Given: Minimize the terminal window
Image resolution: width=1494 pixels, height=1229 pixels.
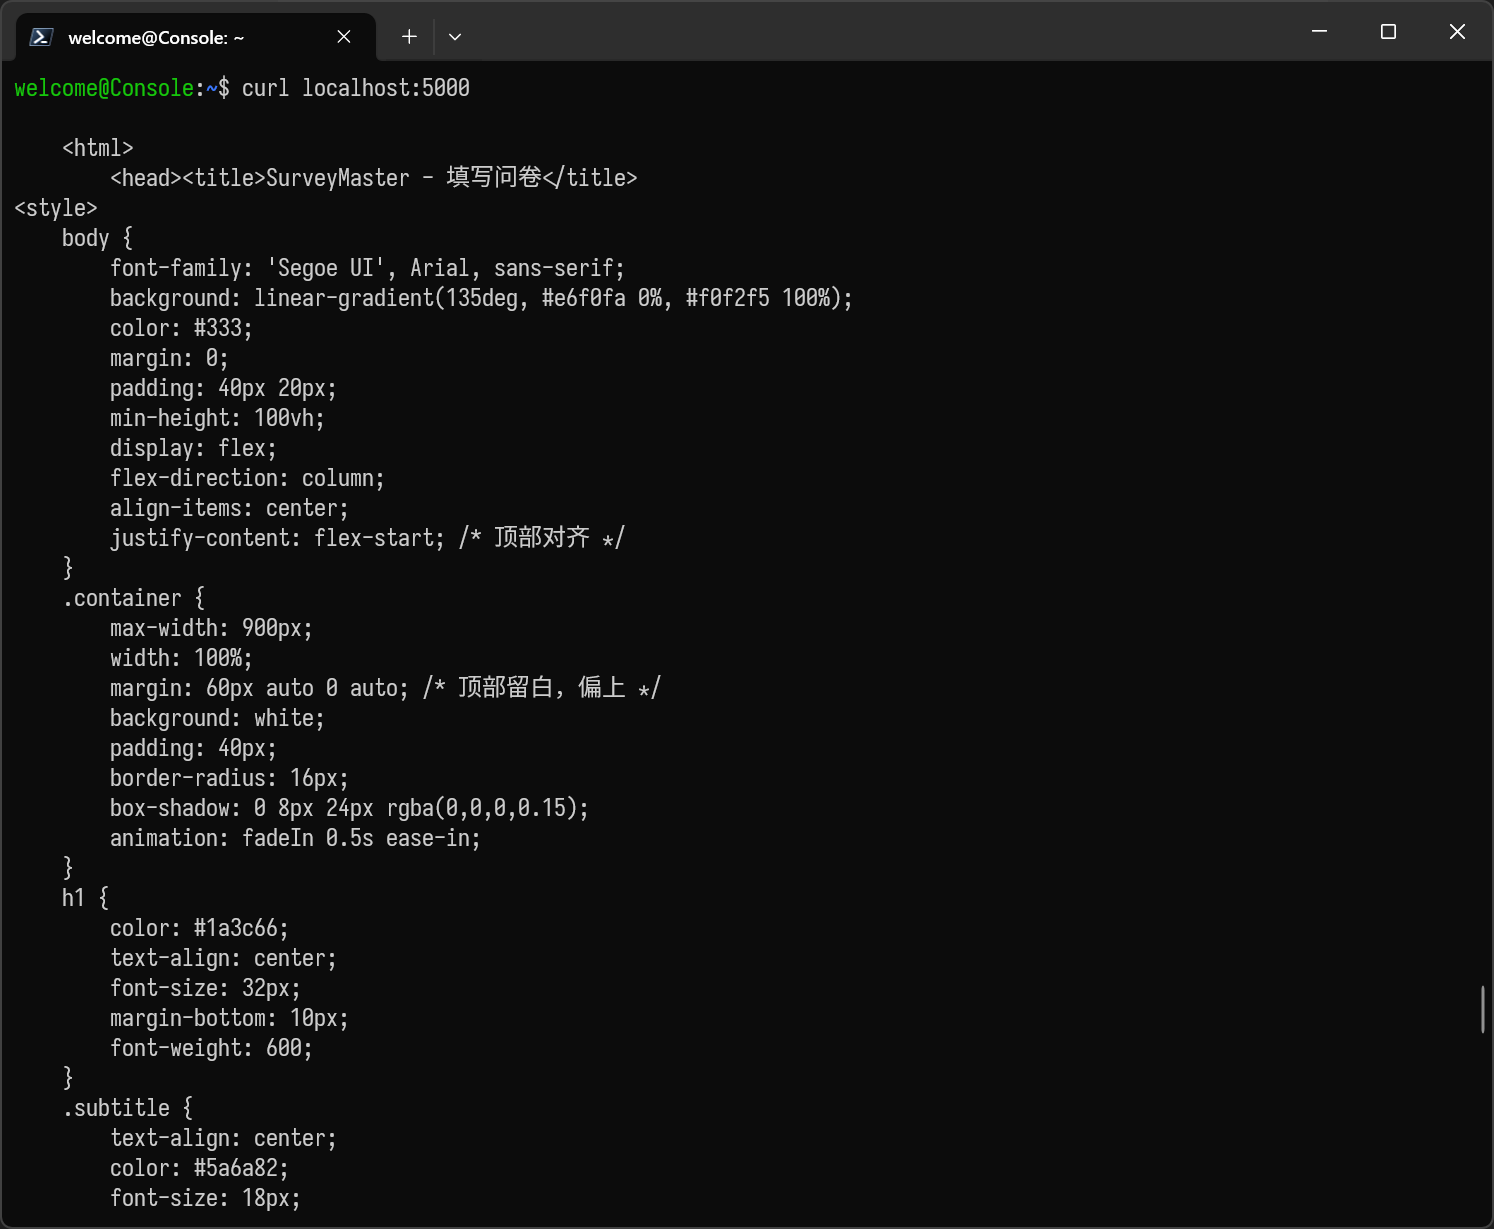Looking at the screenshot, I should (x=1319, y=32).
